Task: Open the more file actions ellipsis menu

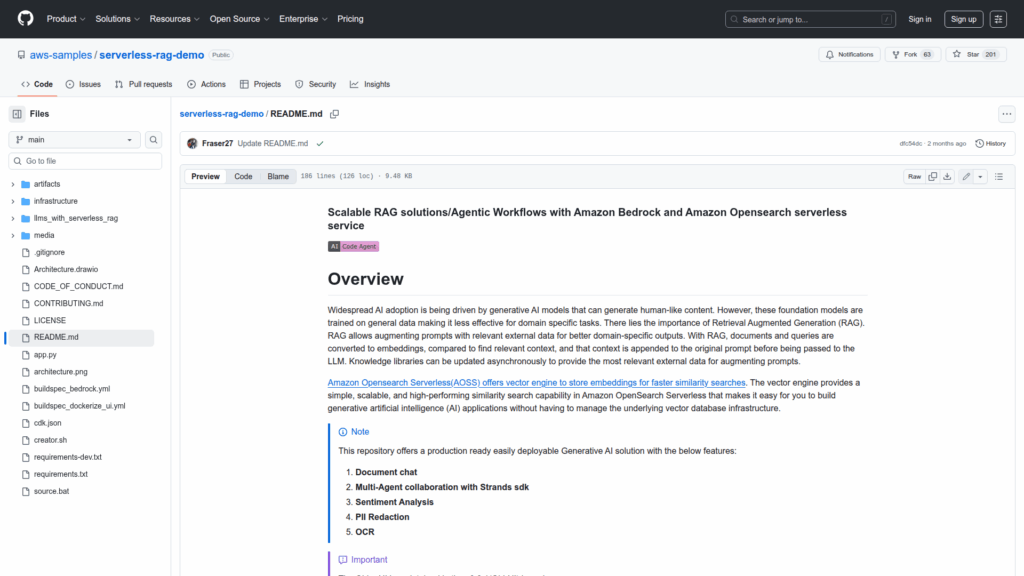Action: (1006, 114)
